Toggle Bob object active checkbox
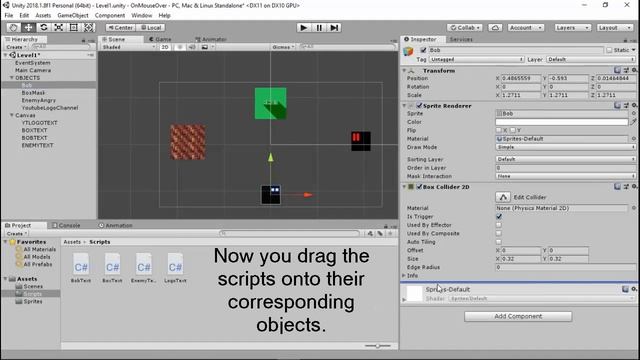Screen dimensions: 640x360 click(x=423, y=50)
